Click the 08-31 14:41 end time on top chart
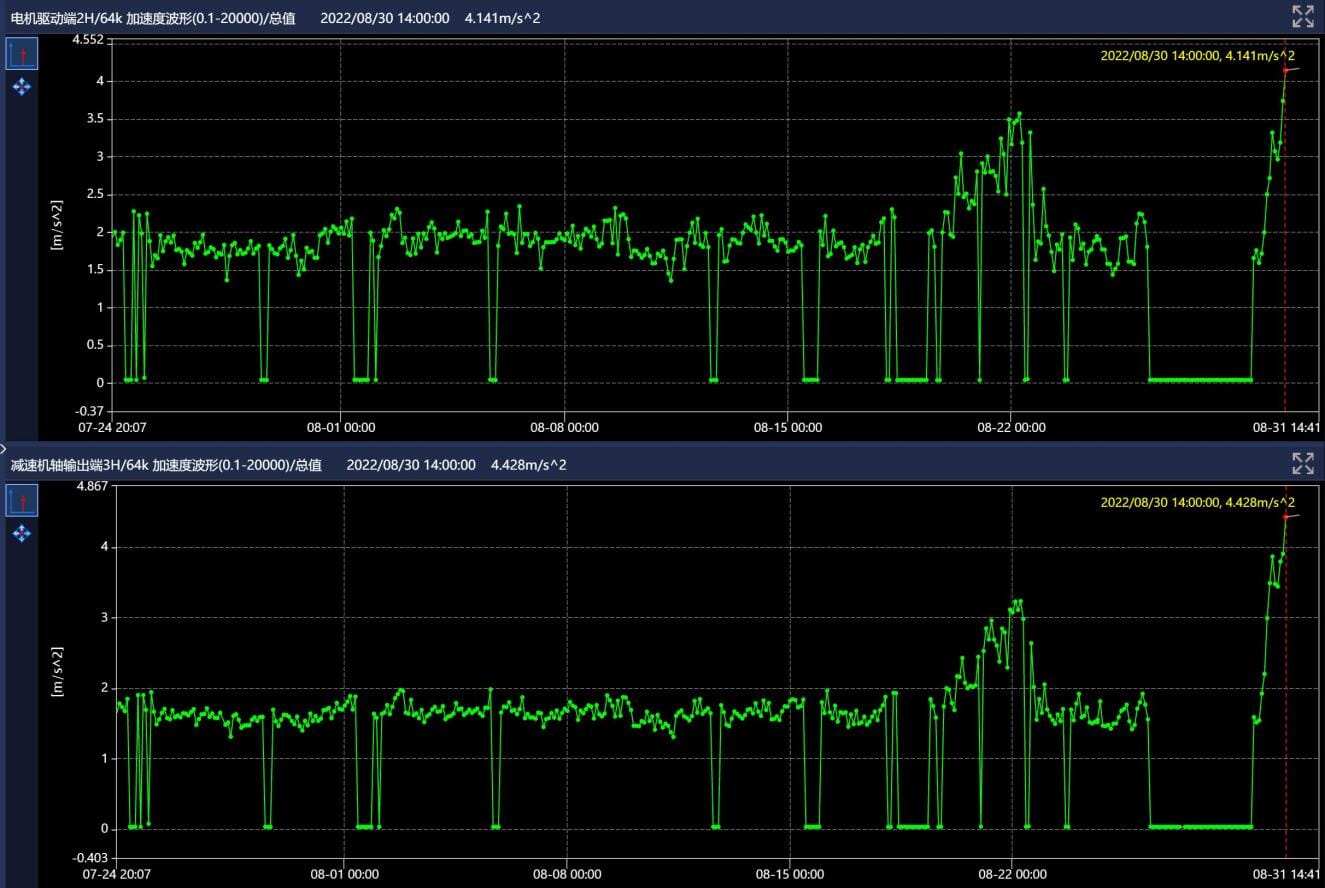The image size is (1325, 888). (x=1286, y=427)
